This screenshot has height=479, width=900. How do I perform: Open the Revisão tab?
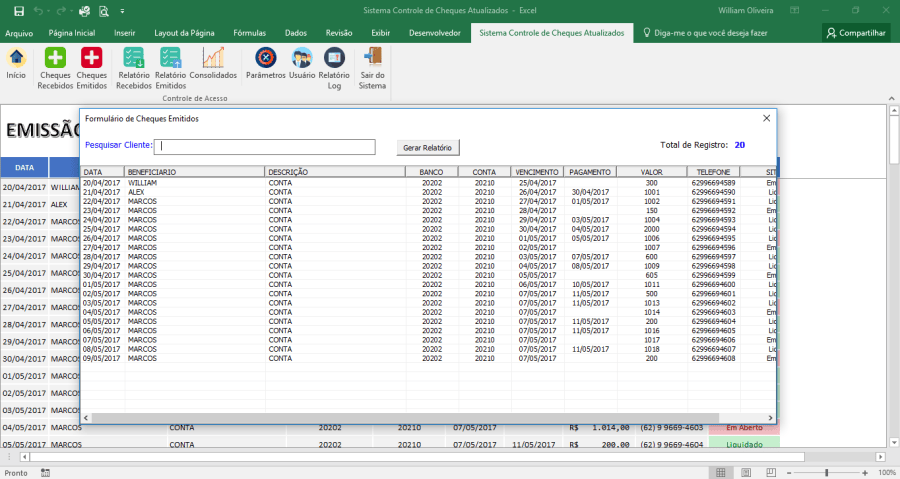pos(339,33)
